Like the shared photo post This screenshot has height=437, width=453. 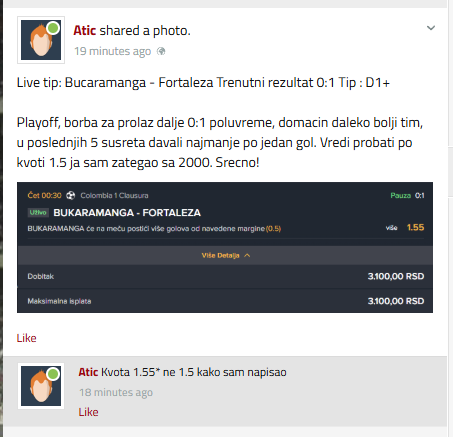(x=26, y=338)
